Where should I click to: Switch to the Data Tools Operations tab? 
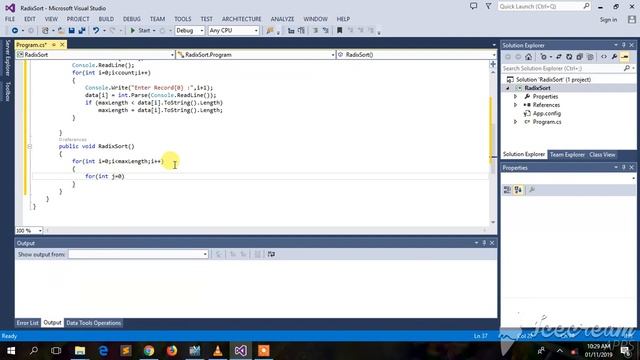93,323
